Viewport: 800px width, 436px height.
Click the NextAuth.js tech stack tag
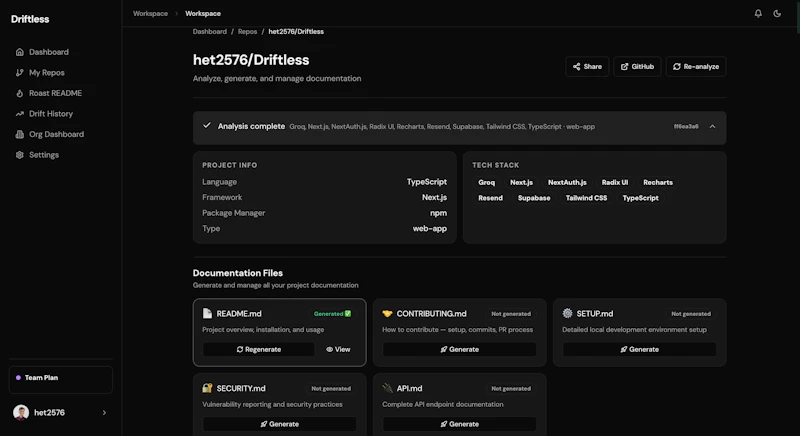tap(567, 182)
